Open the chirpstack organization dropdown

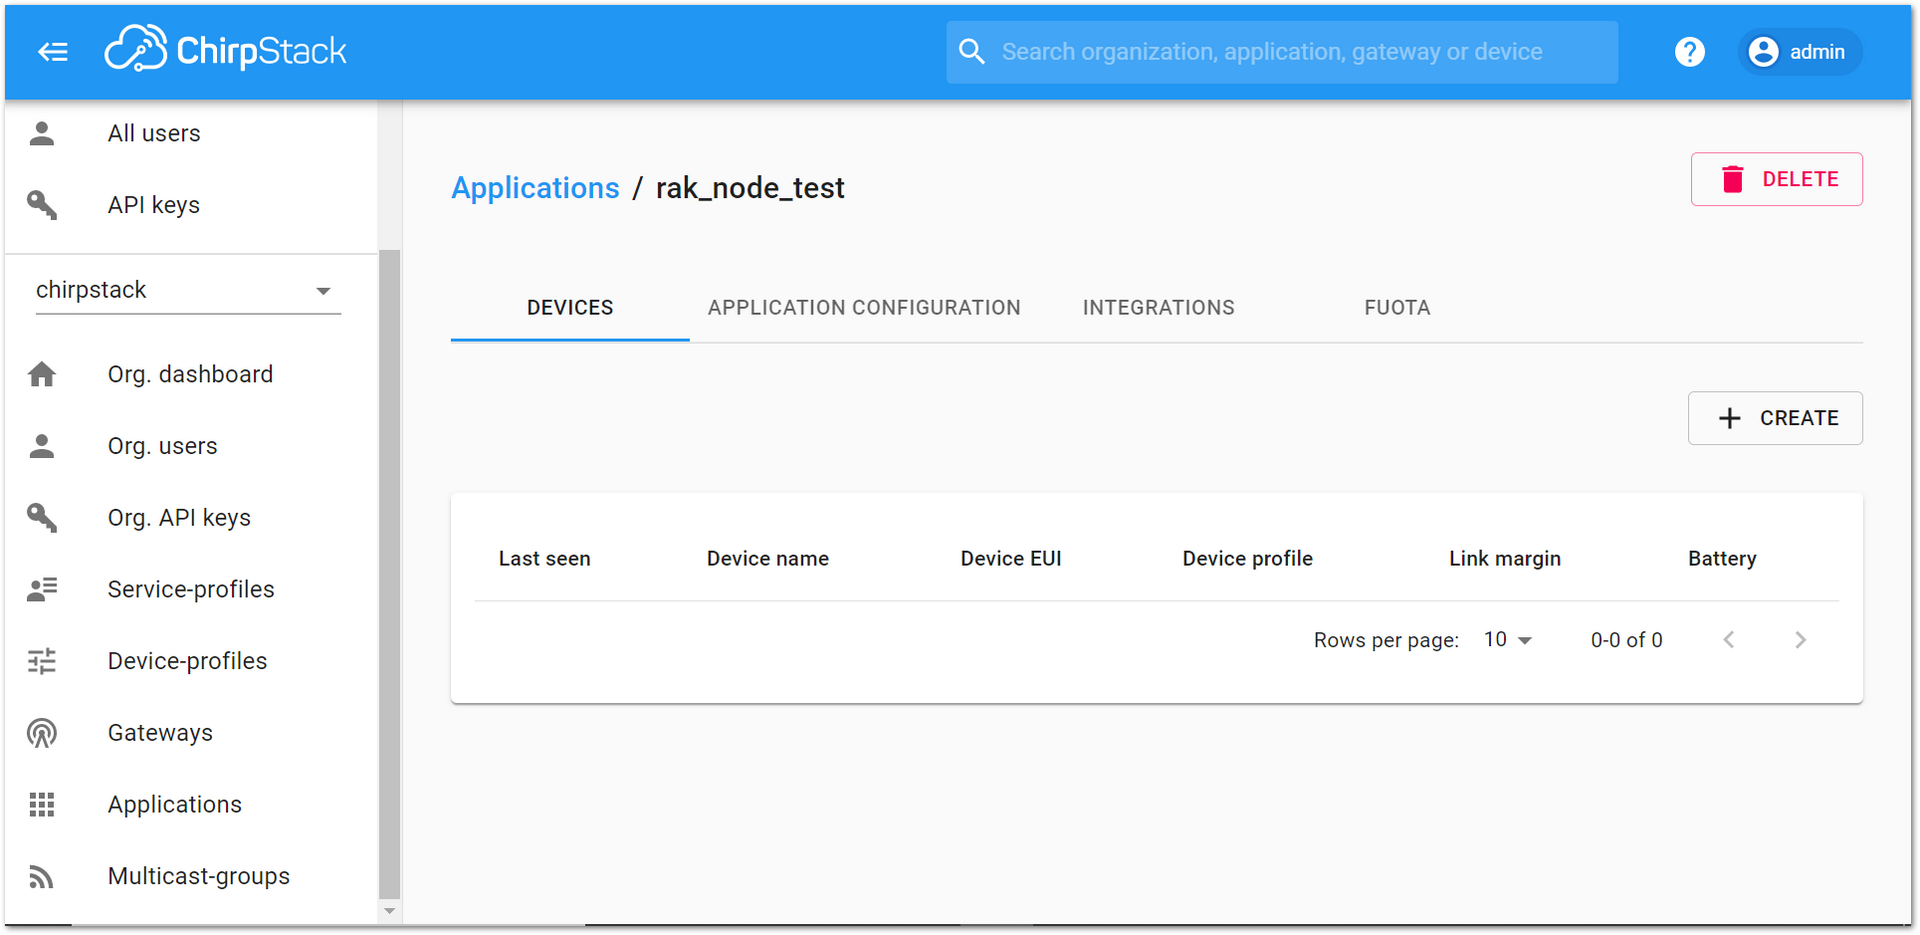(x=188, y=290)
